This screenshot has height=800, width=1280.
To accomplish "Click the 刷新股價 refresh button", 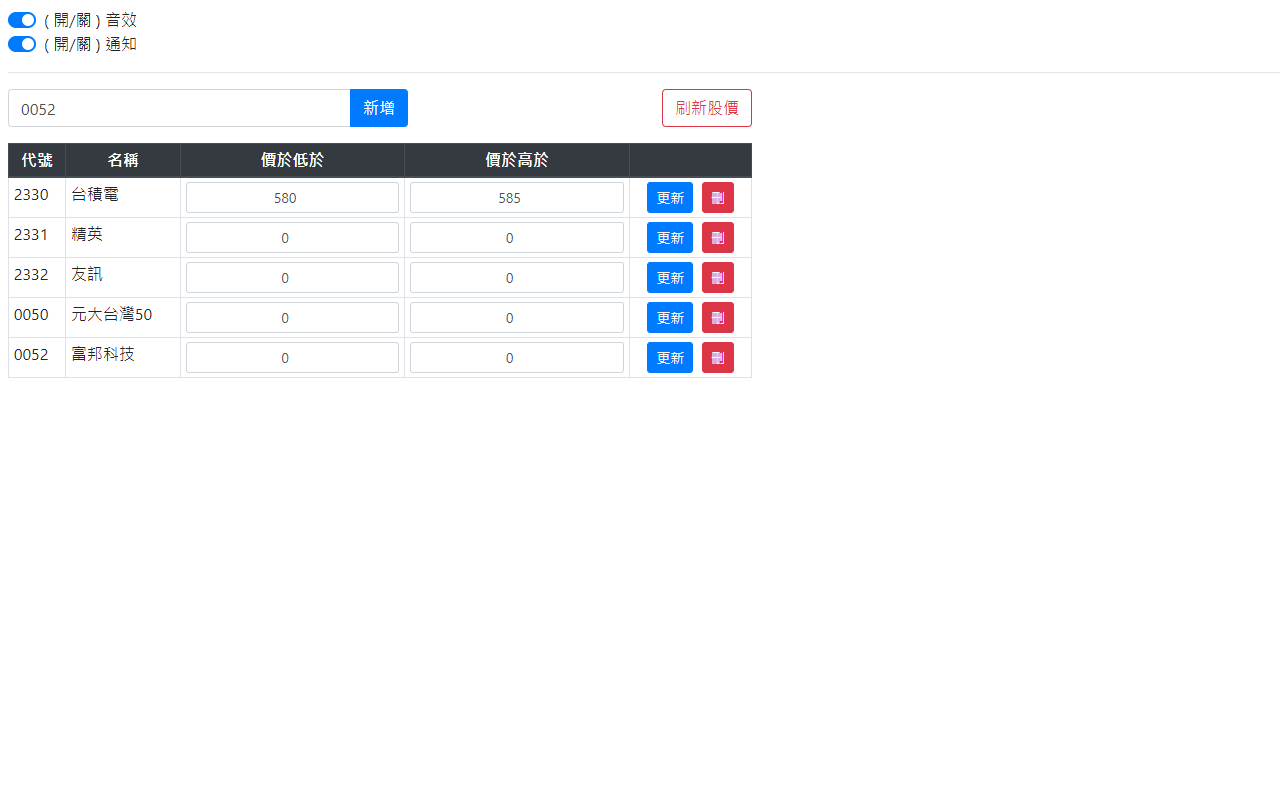I will 706,107.
